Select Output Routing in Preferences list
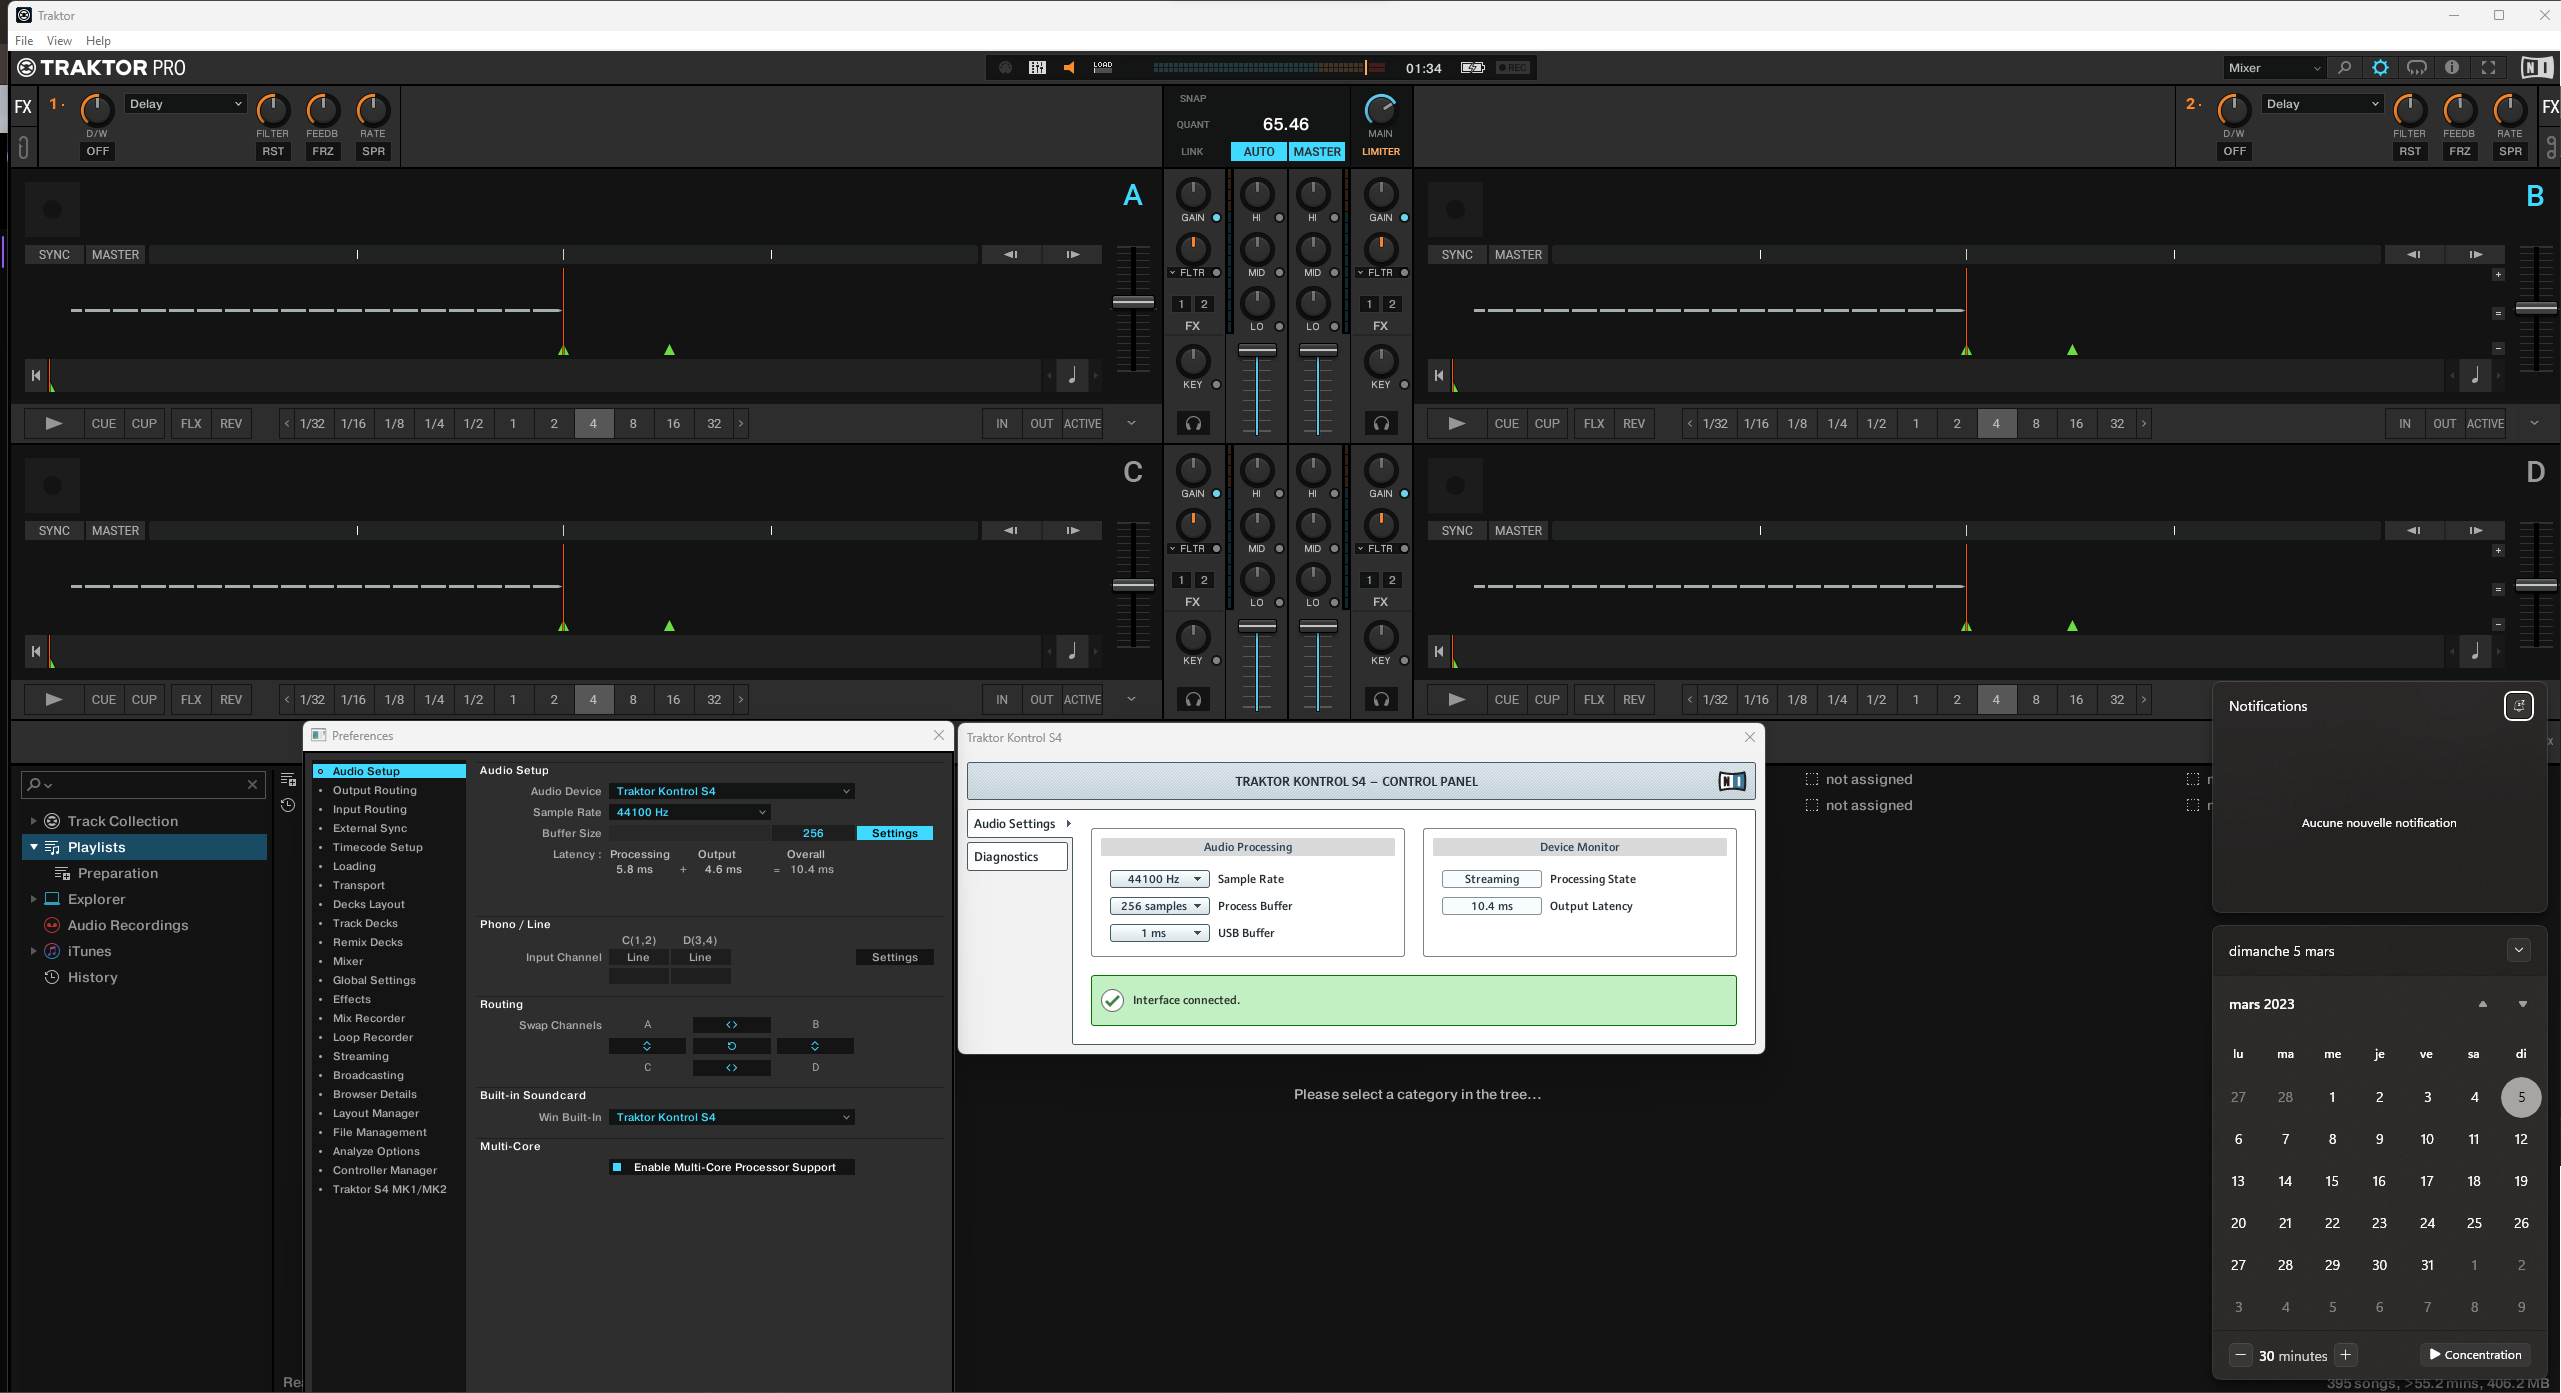The image size is (2561, 1393). pyautogui.click(x=374, y=790)
